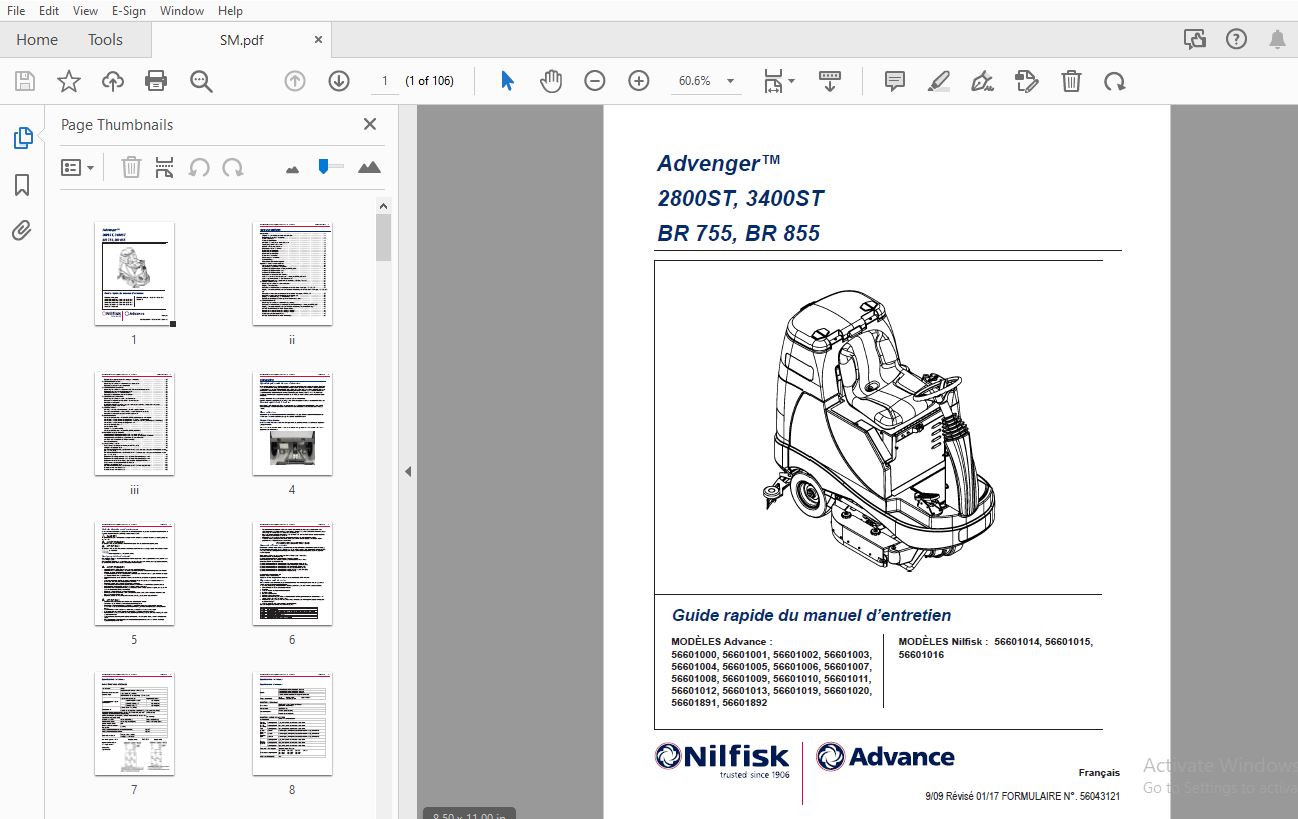Select the SM.pdf document tab
This screenshot has height=819, width=1298.
239,40
